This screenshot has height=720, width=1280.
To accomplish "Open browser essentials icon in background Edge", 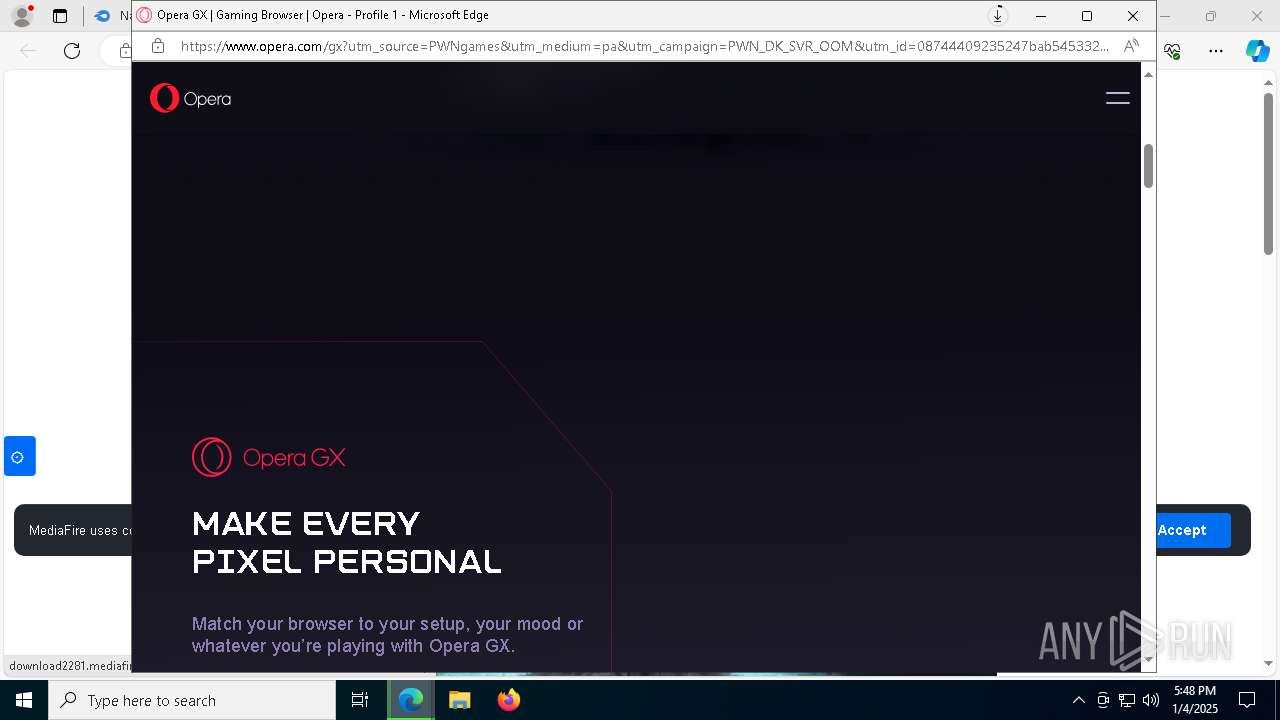I will [1173, 51].
